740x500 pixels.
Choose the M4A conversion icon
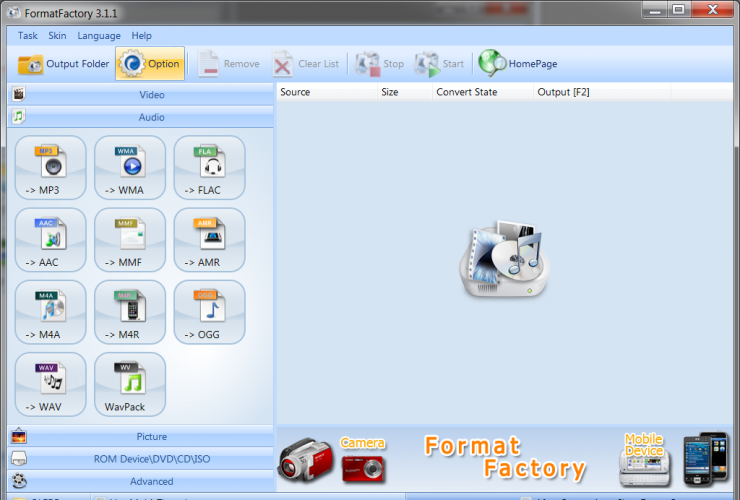(50, 312)
